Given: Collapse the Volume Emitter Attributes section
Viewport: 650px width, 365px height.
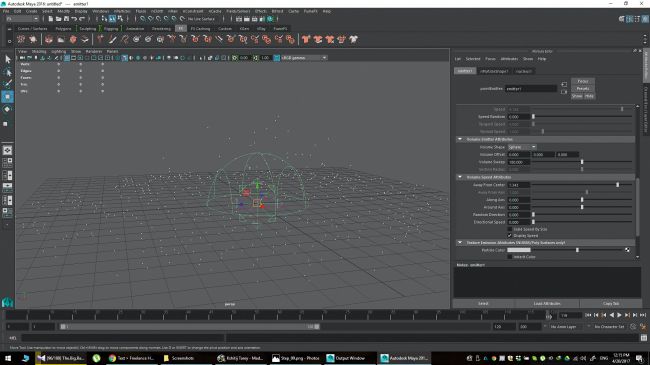Looking at the screenshot, I should 460,139.
